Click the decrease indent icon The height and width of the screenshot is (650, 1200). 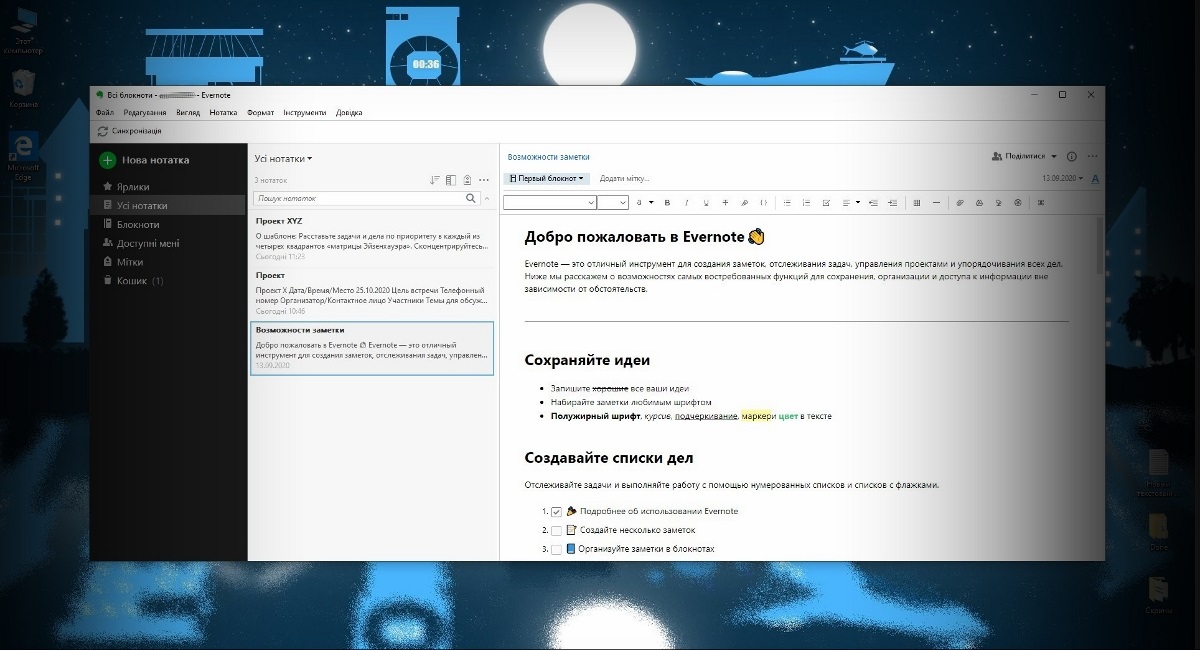point(873,202)
